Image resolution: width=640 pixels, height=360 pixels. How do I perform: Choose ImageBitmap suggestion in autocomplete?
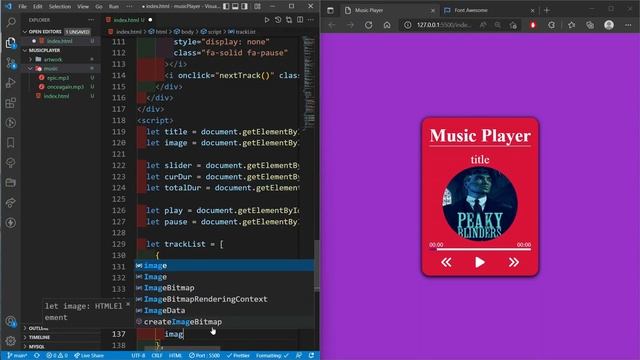point(224,288)
